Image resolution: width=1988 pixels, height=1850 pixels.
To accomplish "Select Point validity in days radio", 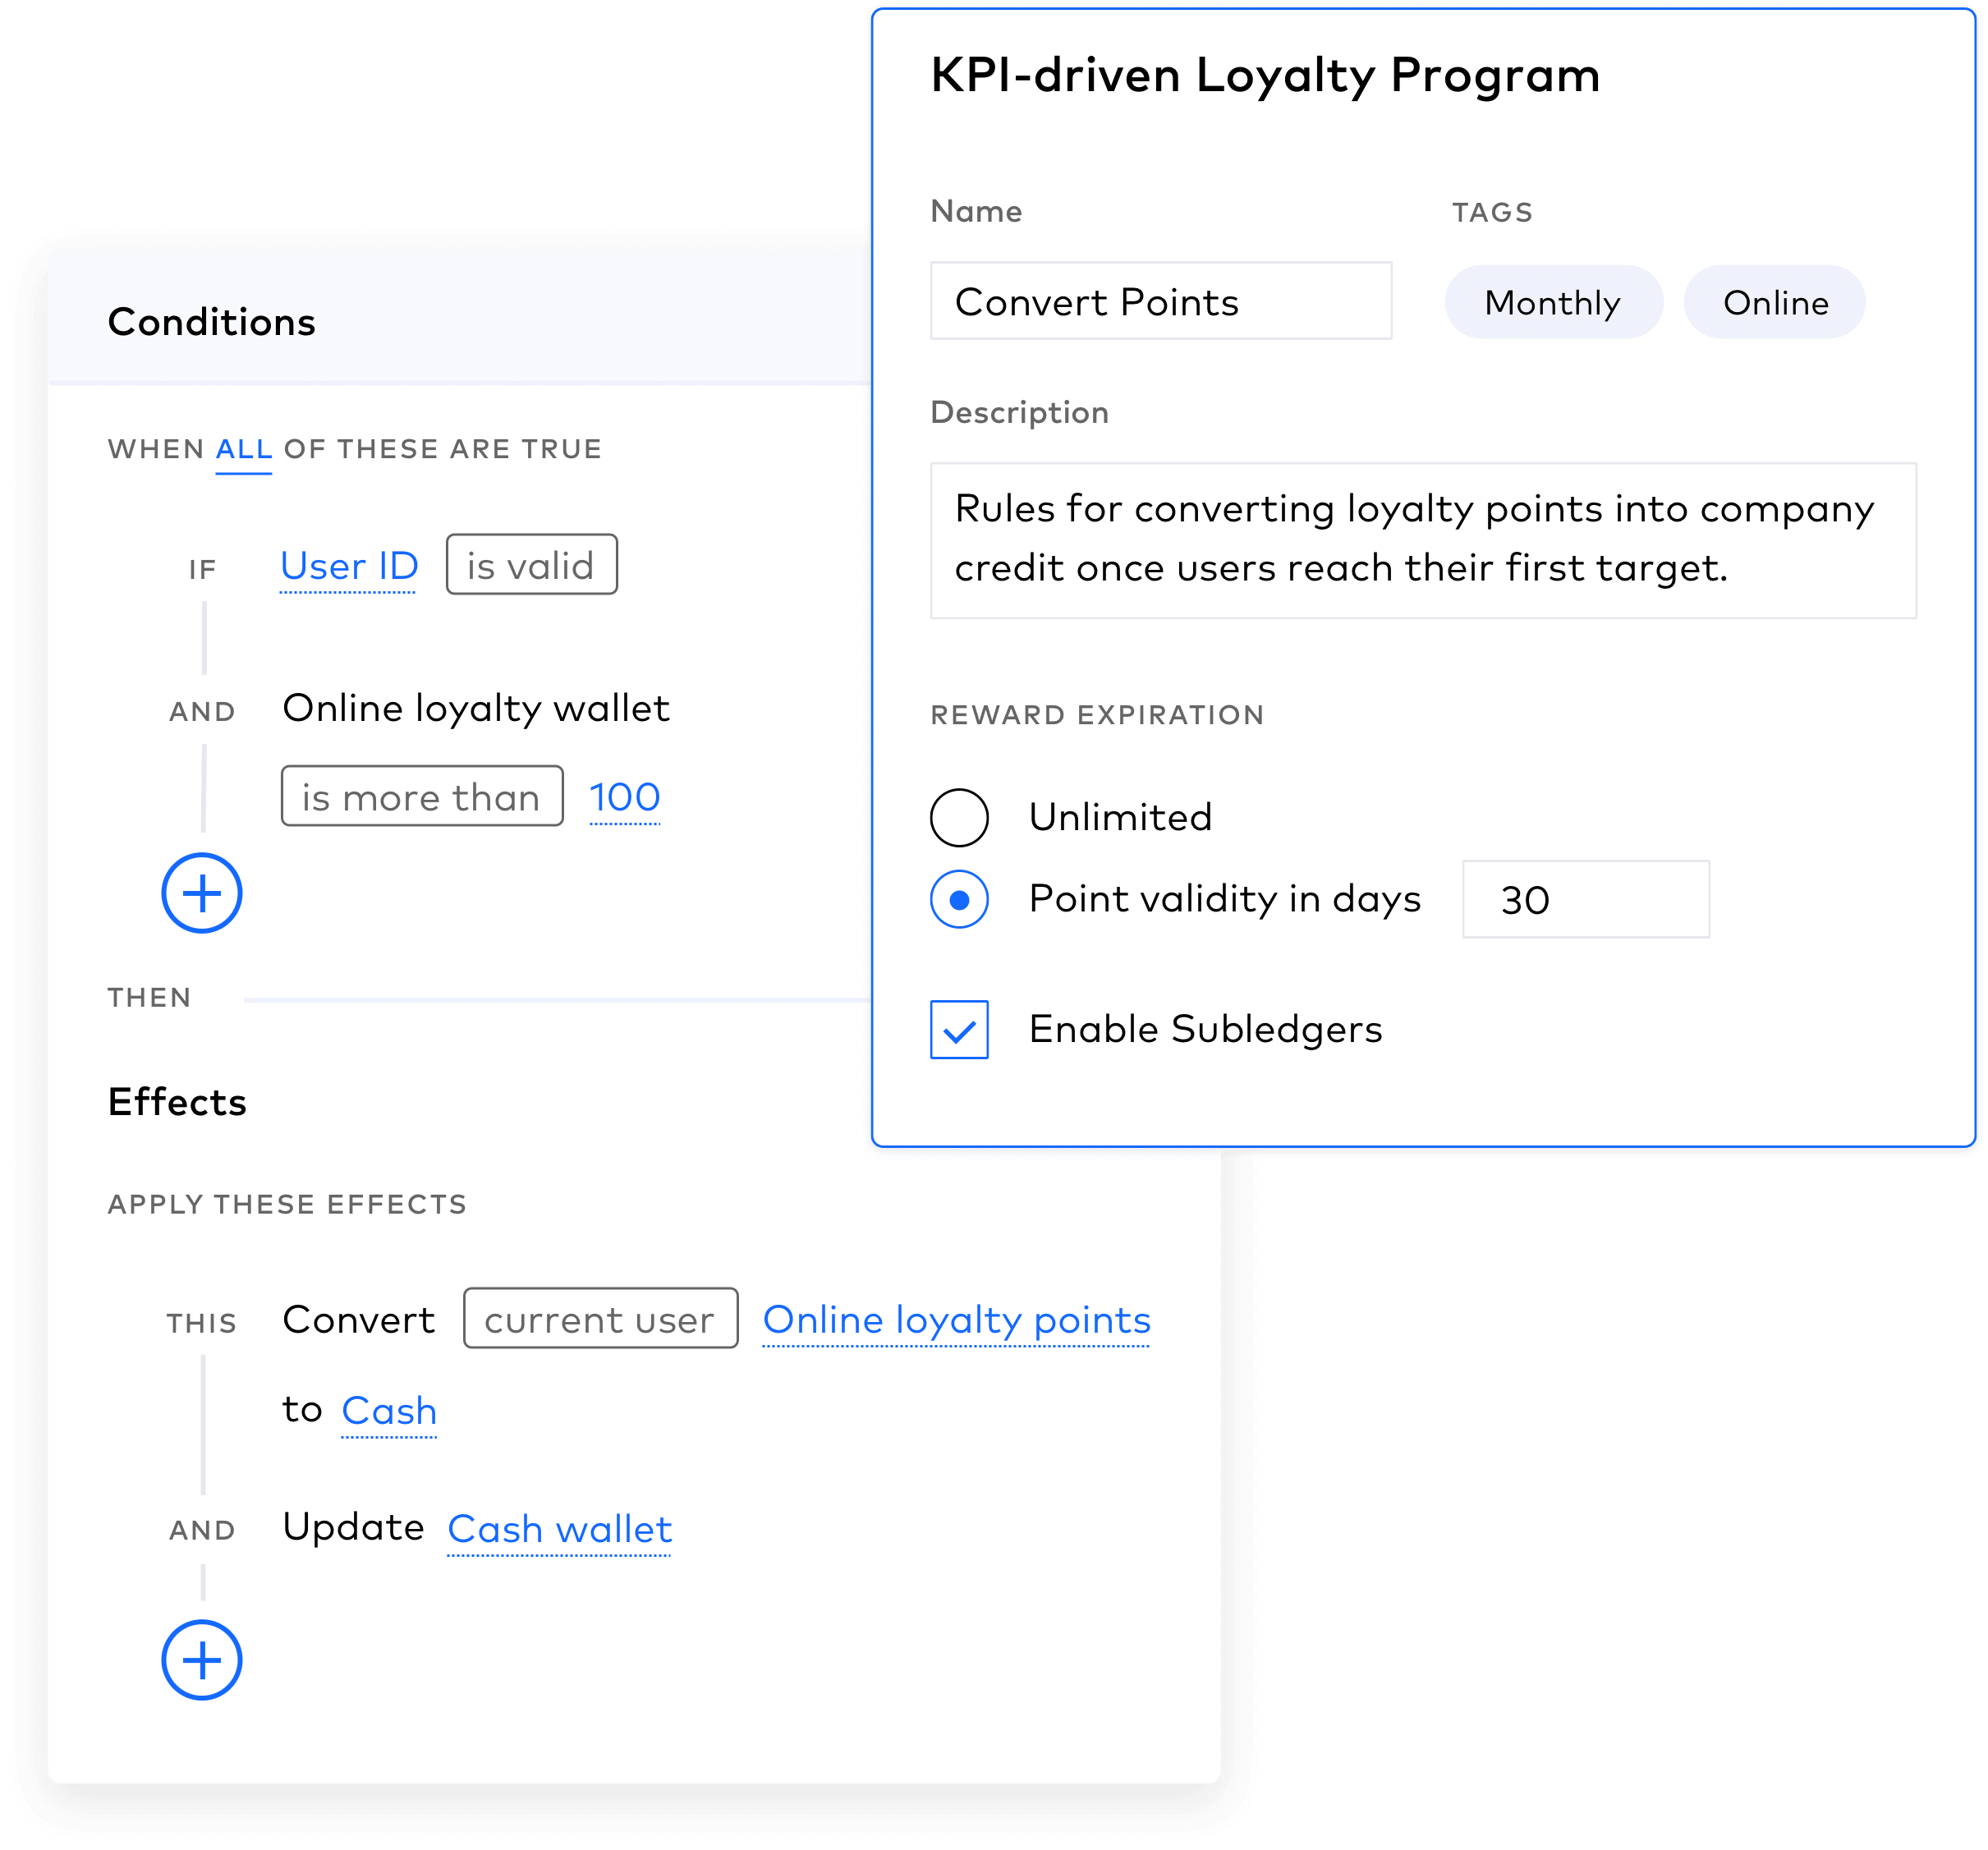I will coord(959,899).
